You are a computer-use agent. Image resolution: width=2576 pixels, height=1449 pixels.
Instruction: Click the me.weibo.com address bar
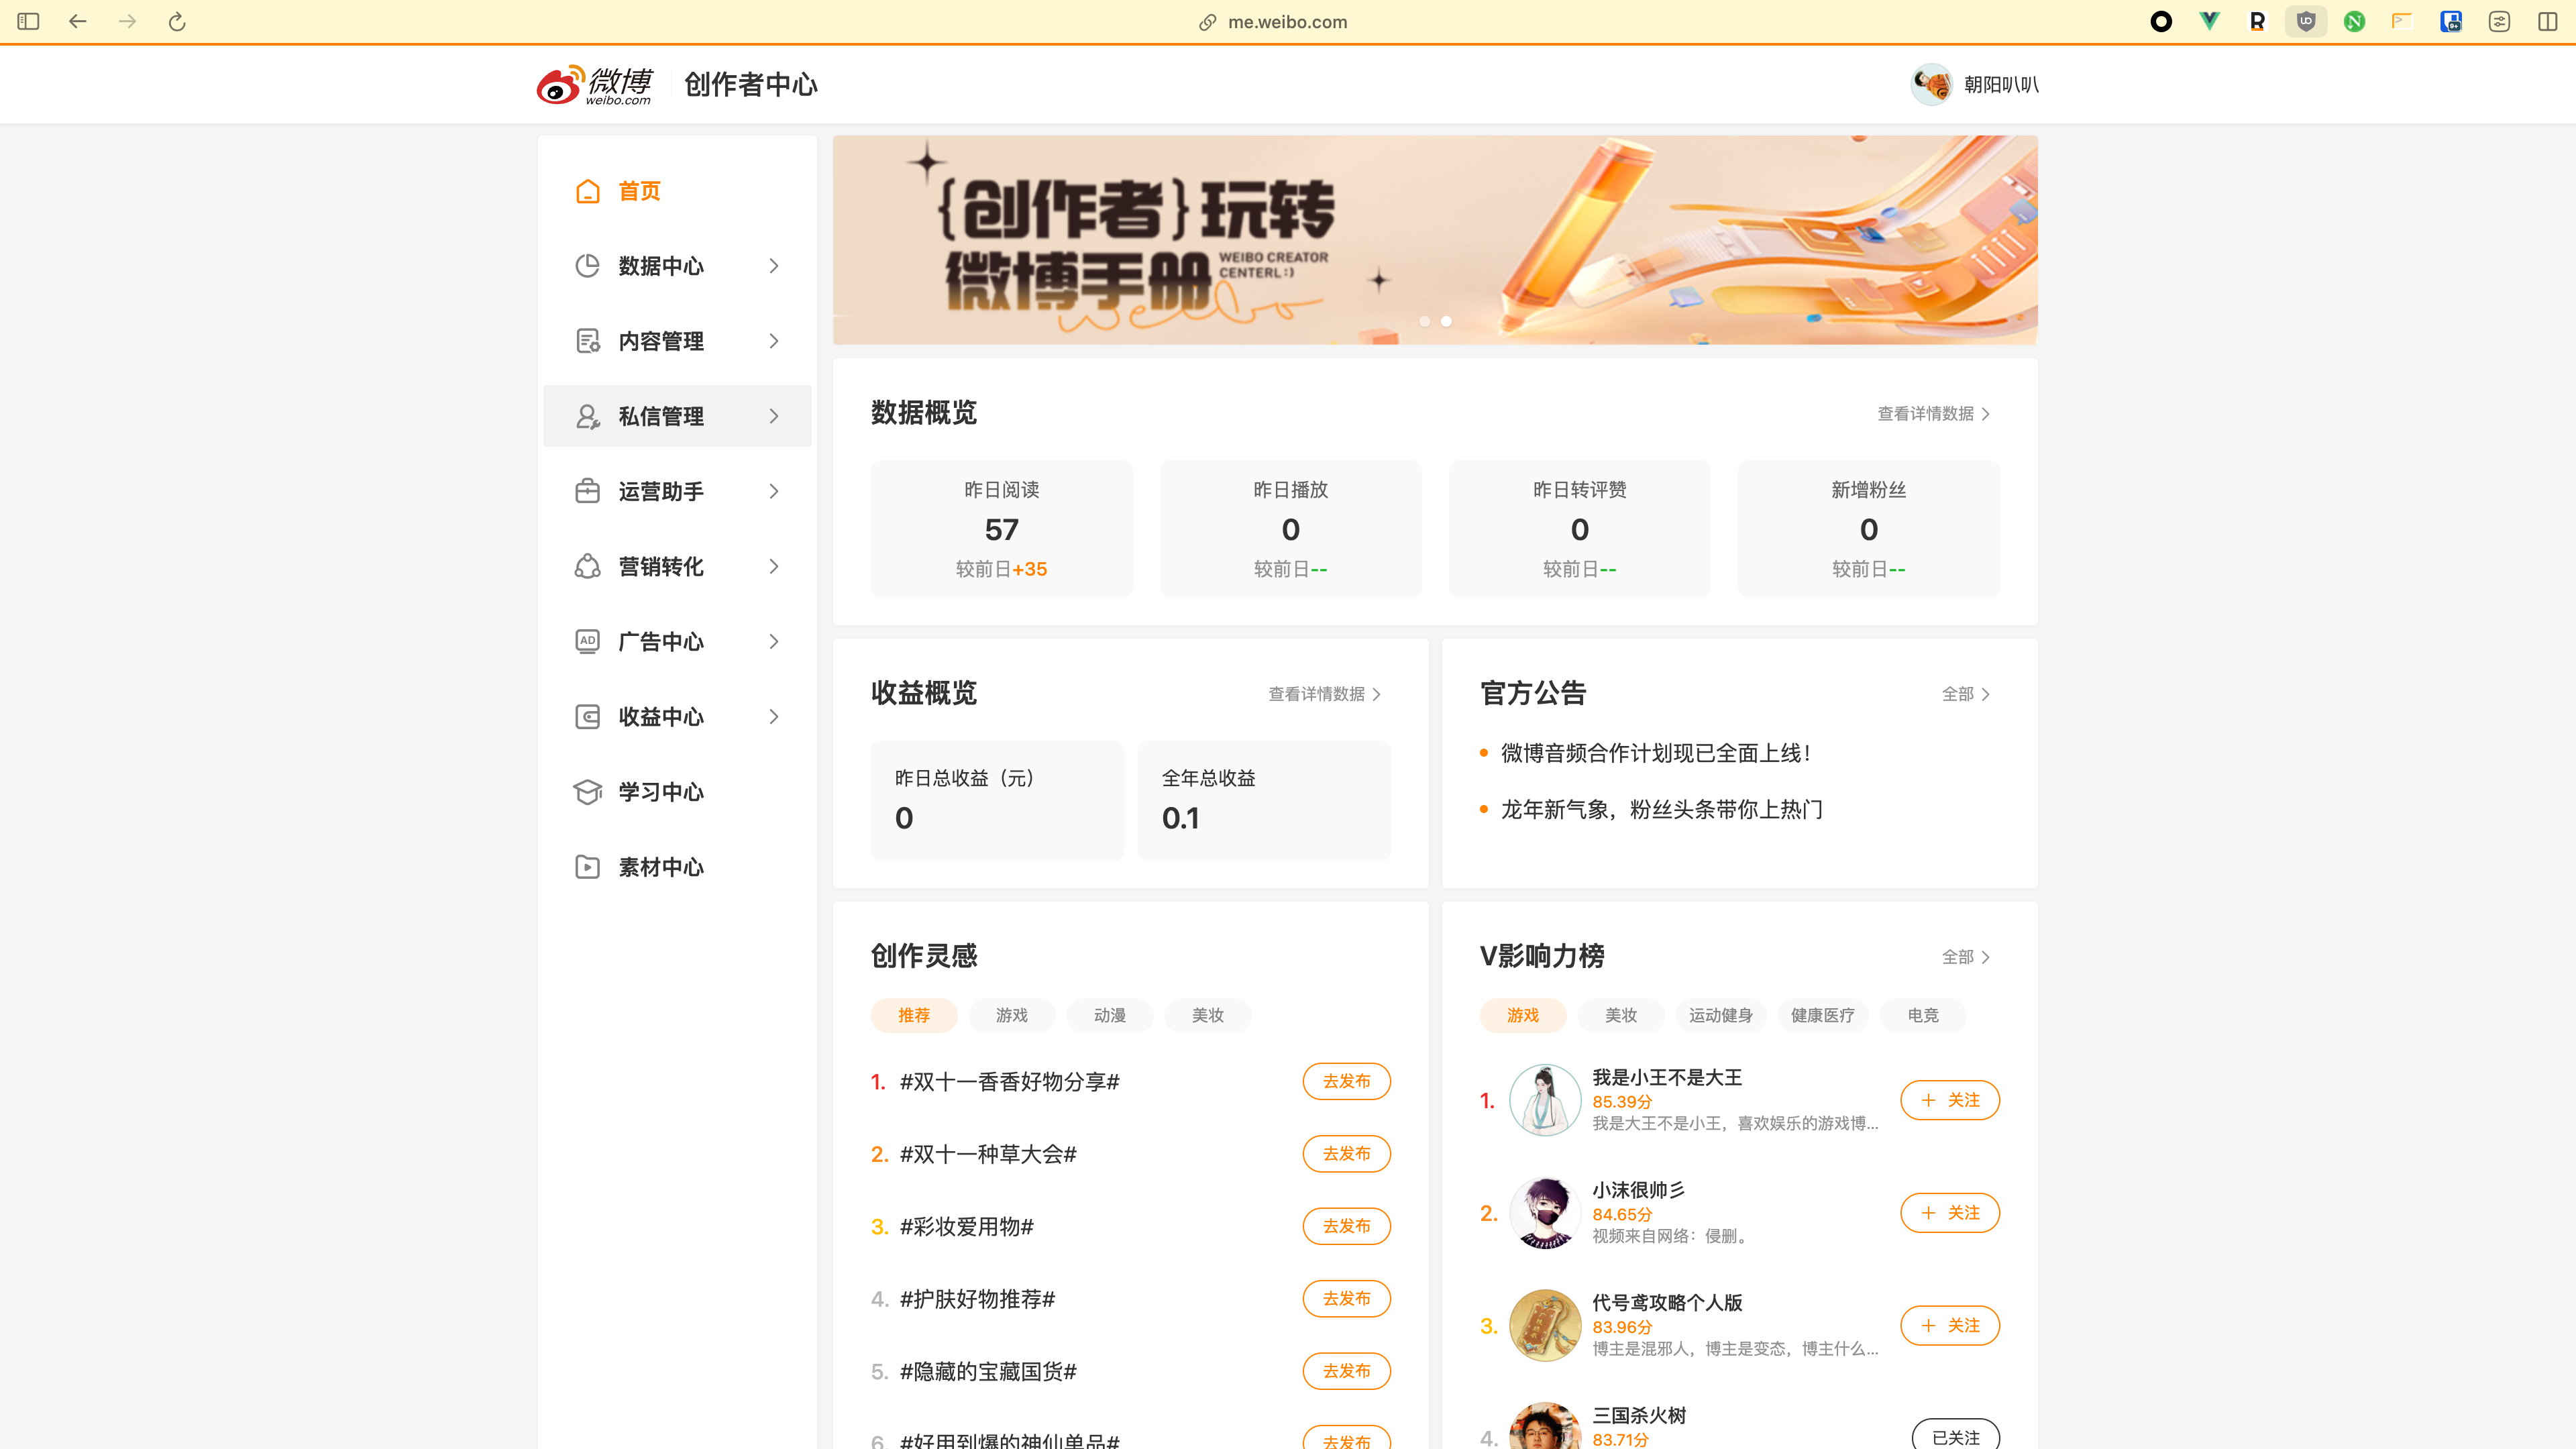click(1287, 22)
